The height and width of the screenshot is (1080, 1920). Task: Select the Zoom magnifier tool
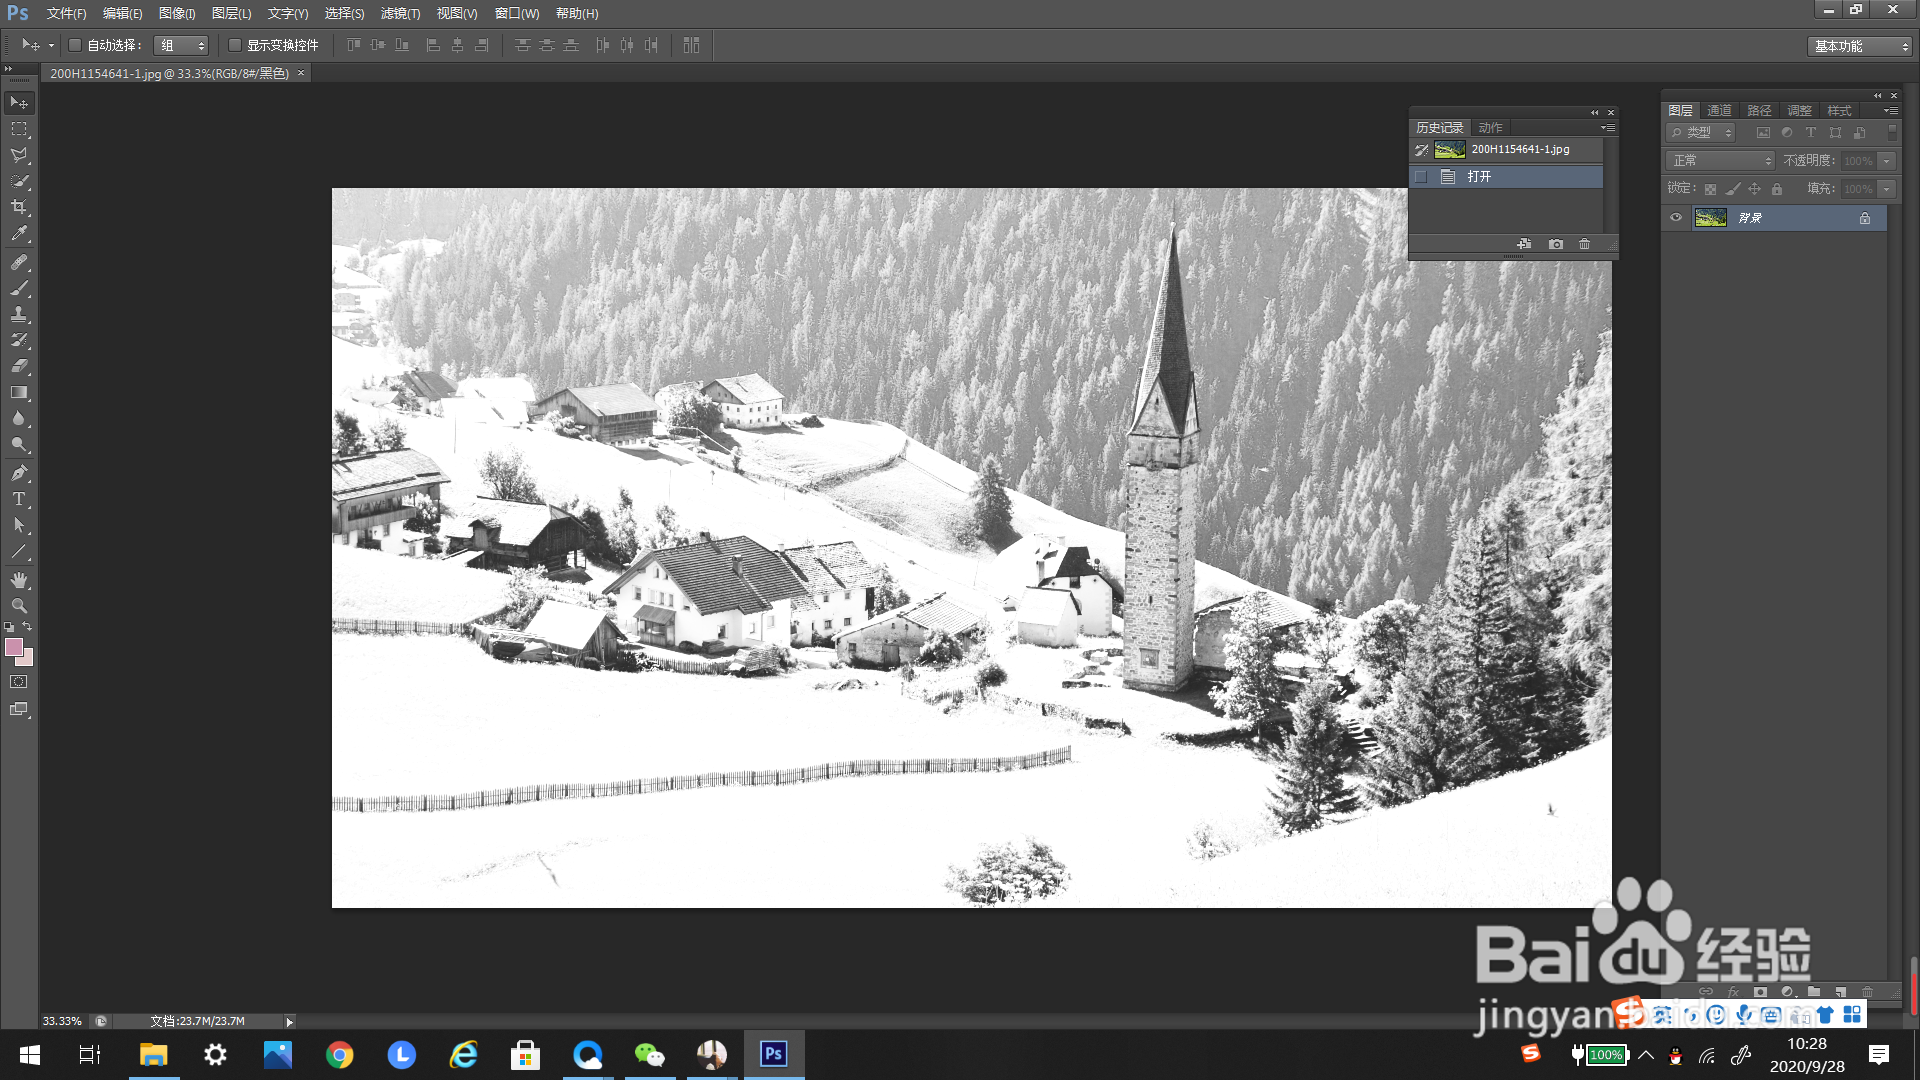(x=19, y=606)
